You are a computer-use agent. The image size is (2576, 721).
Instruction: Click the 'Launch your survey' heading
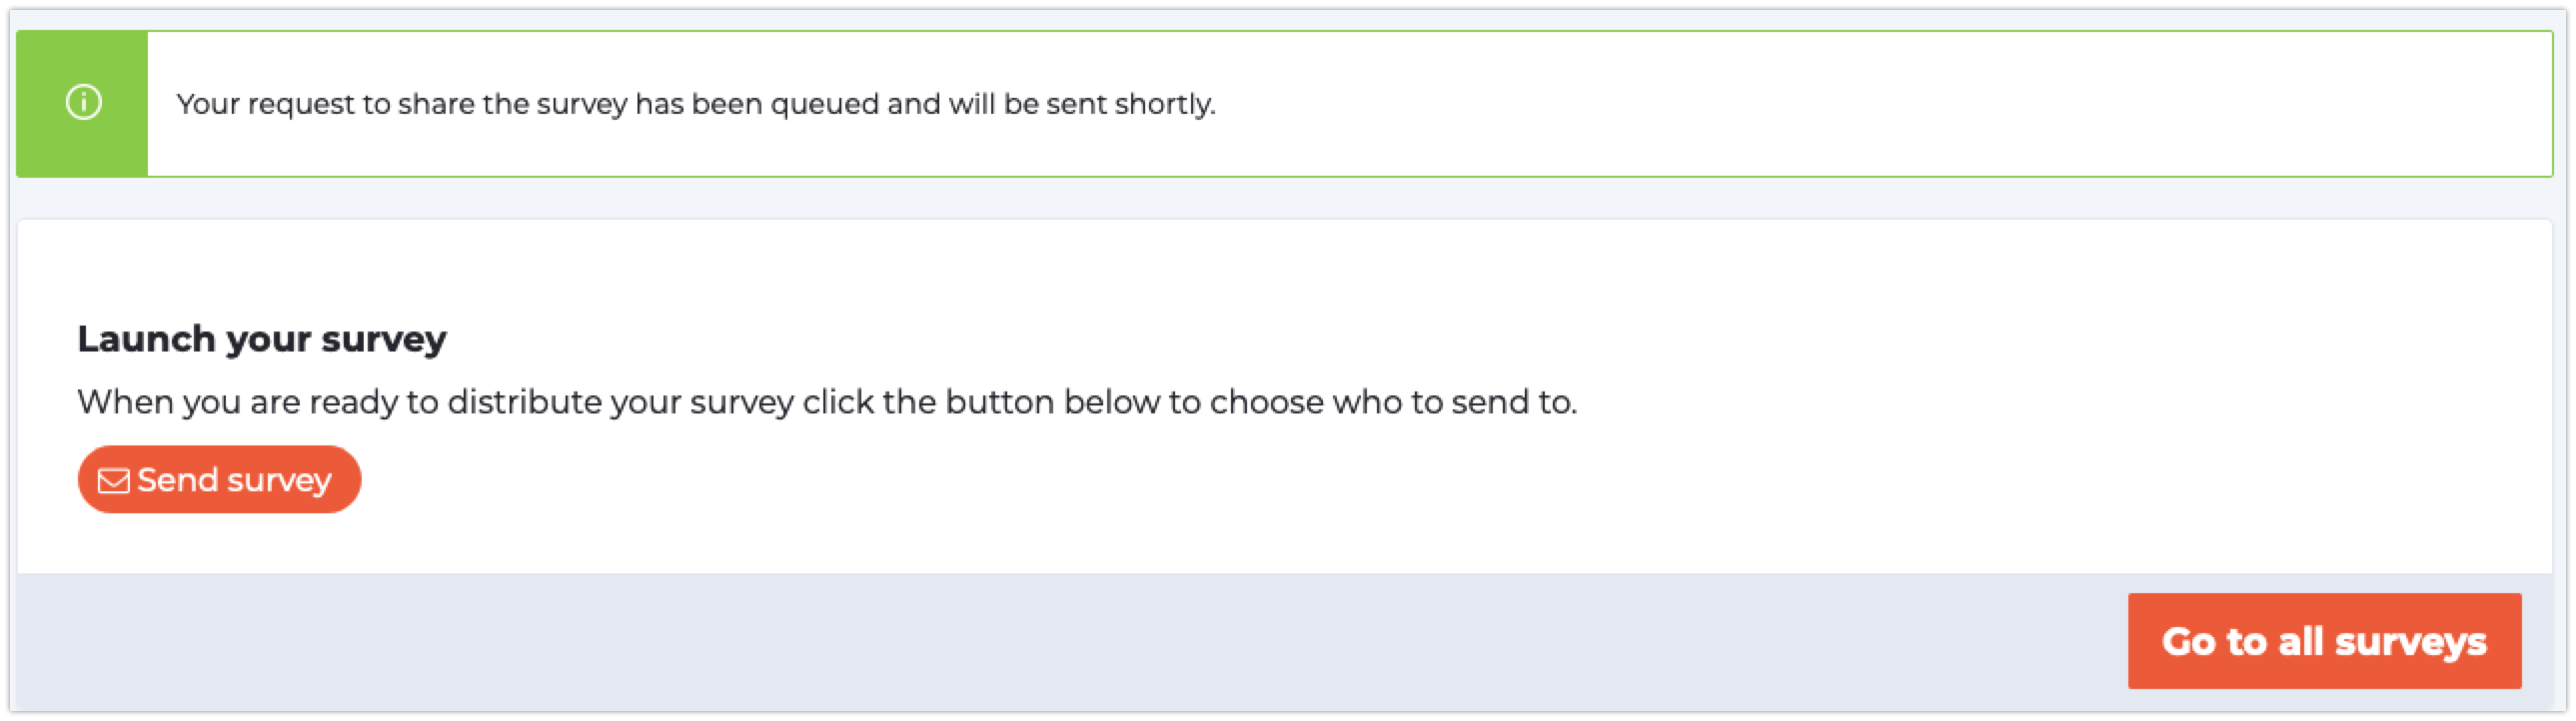click(263, 338)
